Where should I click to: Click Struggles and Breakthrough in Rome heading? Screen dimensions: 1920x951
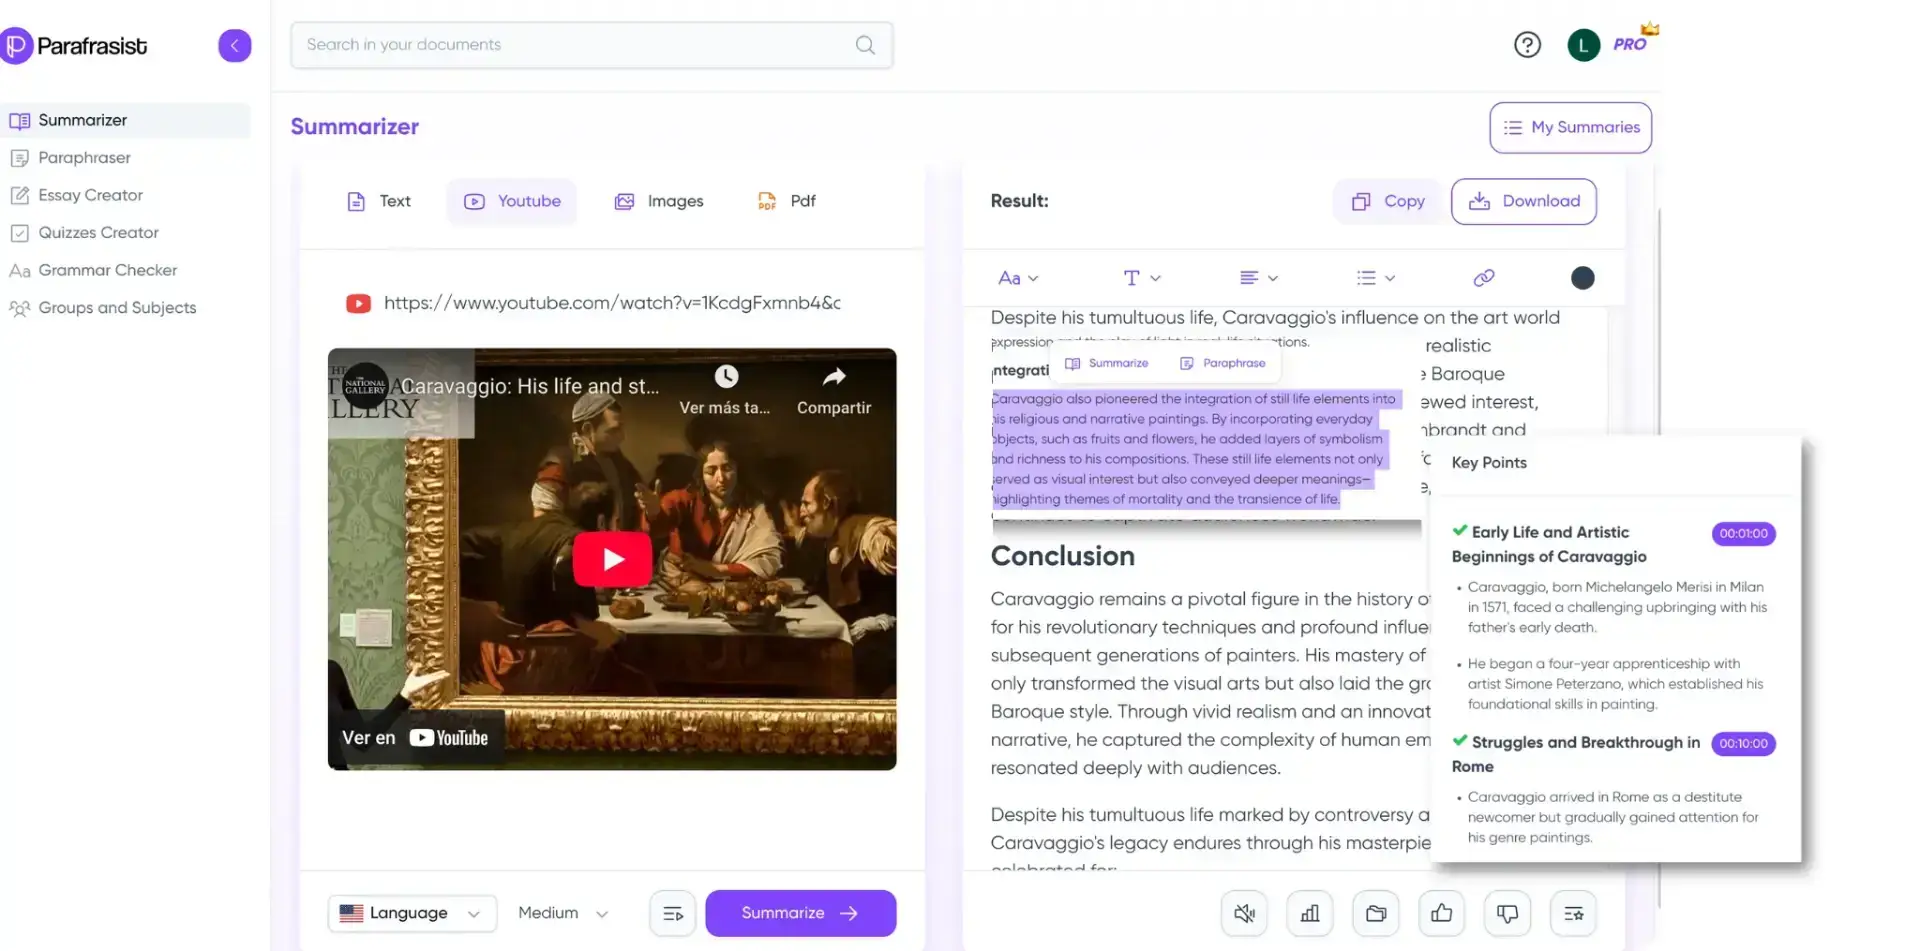point(1576,754)
